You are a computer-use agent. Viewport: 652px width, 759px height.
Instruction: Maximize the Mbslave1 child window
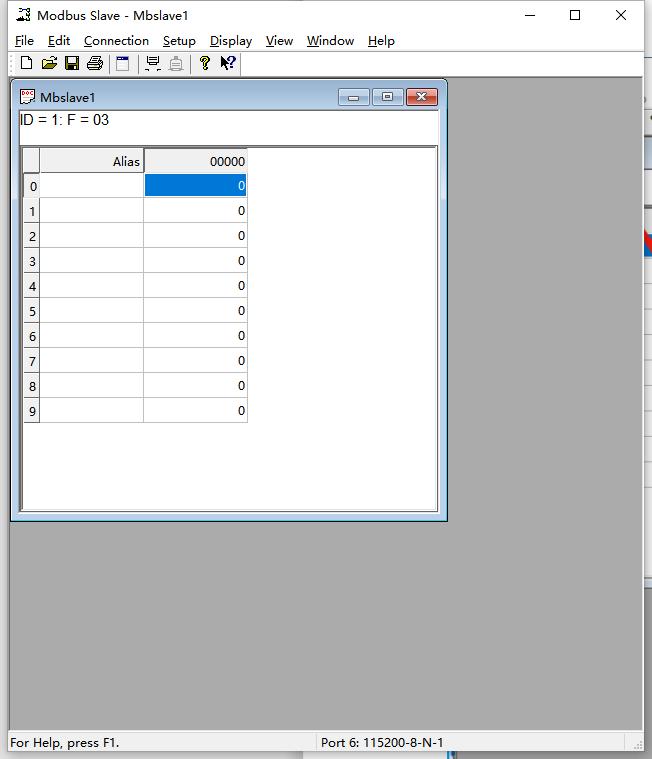(x=387, y=97)
